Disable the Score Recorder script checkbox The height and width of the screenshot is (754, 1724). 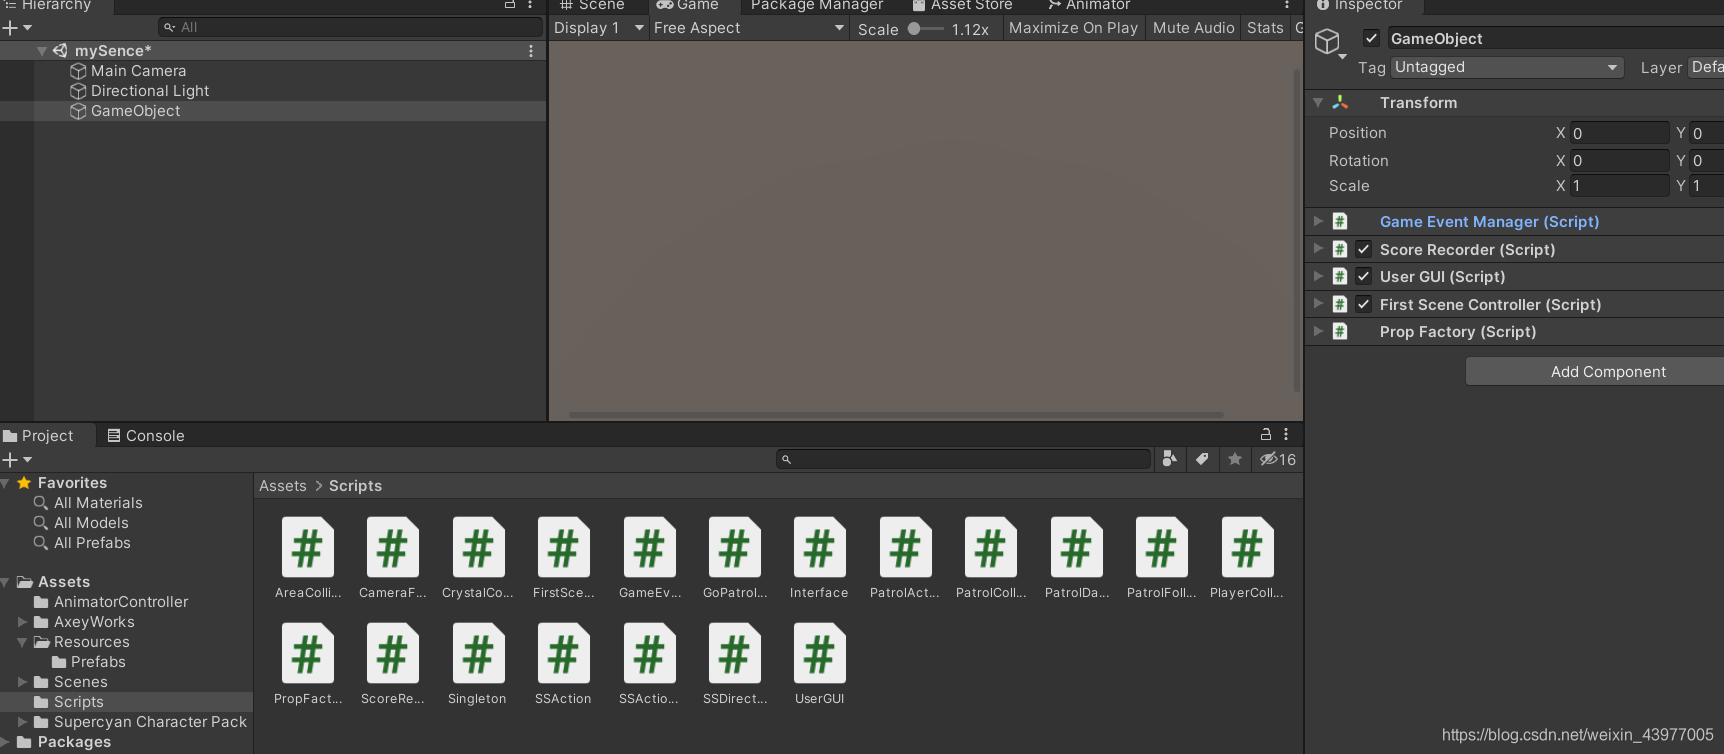point(1364,249)
